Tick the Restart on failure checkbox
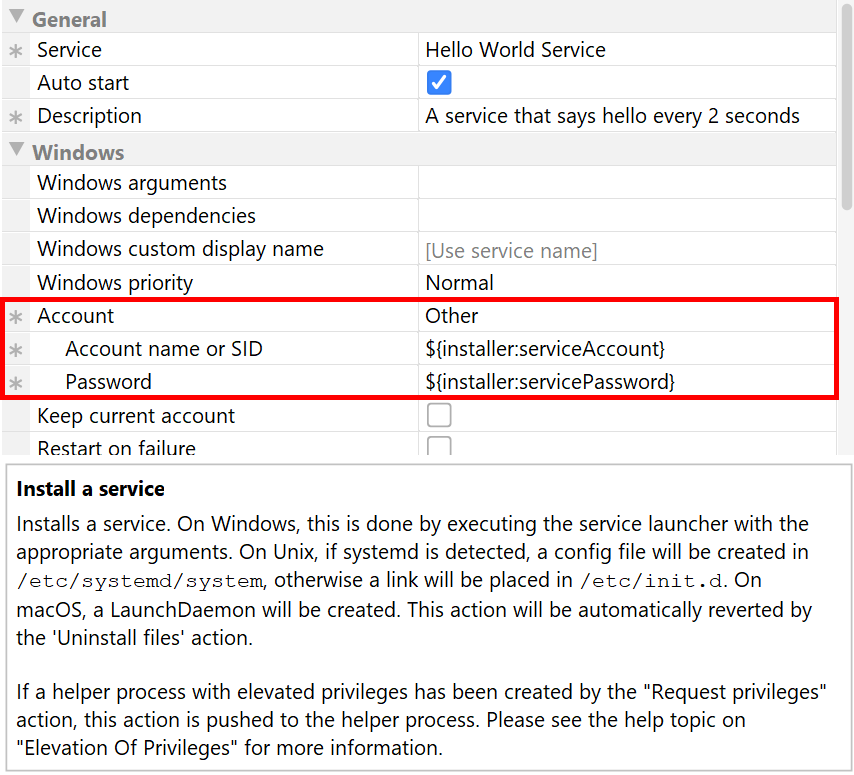 (439, 447)
